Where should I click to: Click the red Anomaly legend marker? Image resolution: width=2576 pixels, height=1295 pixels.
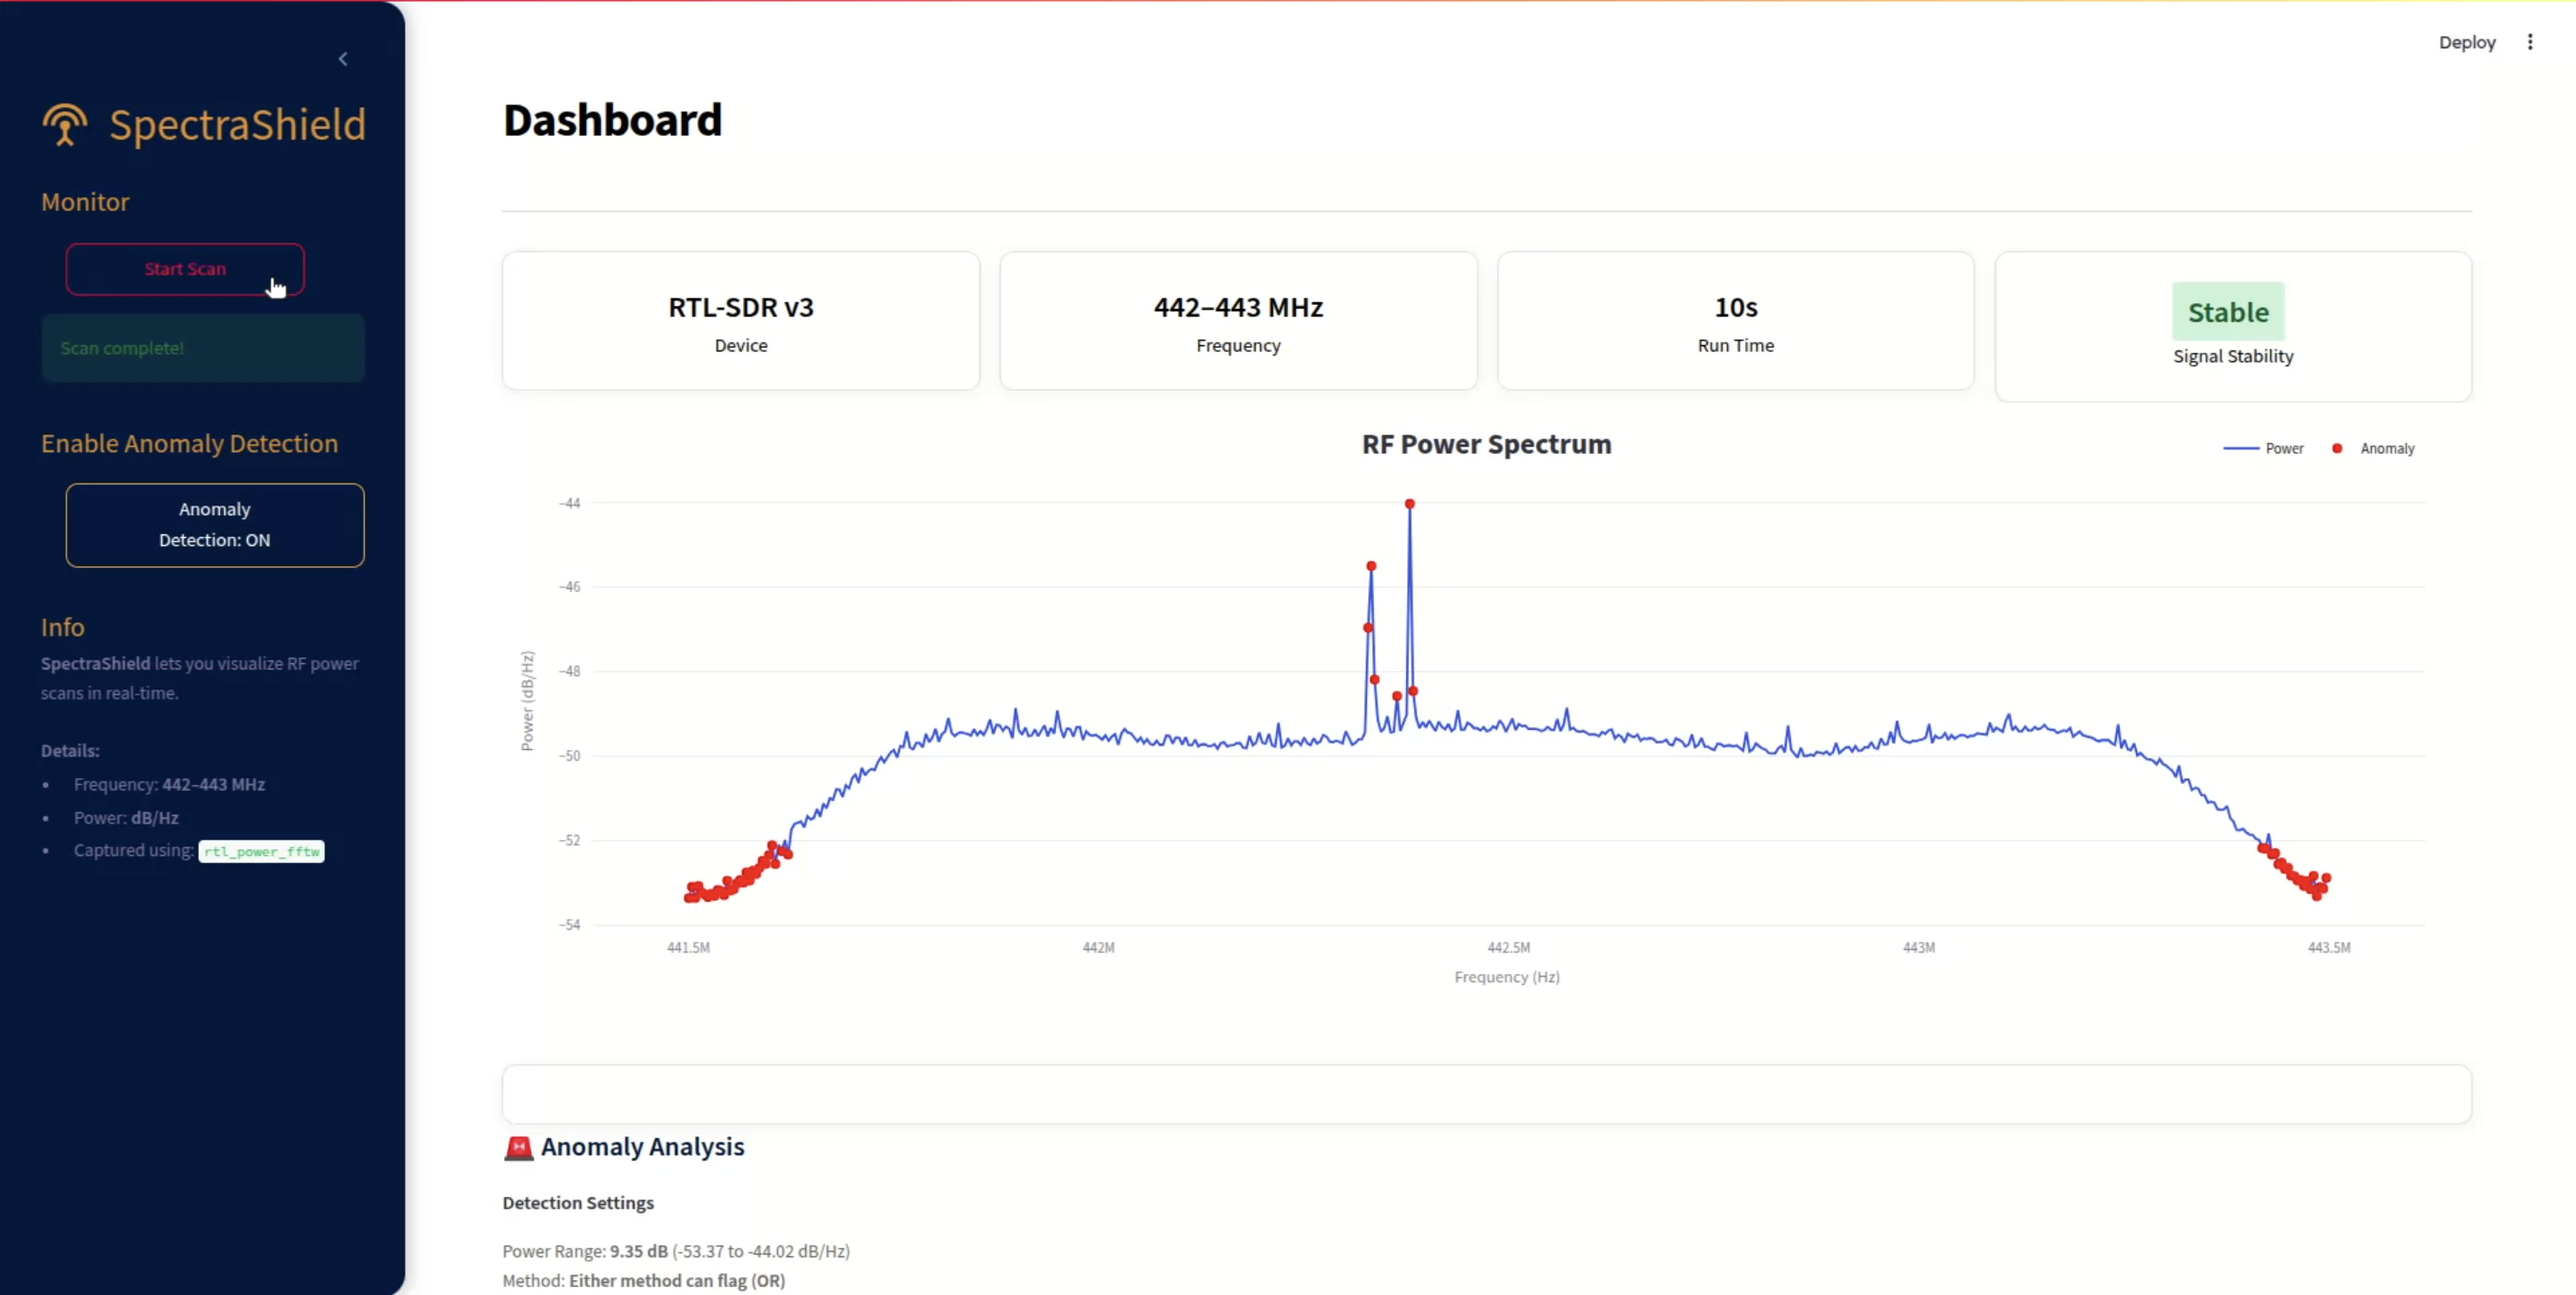tap(2337, 449)
